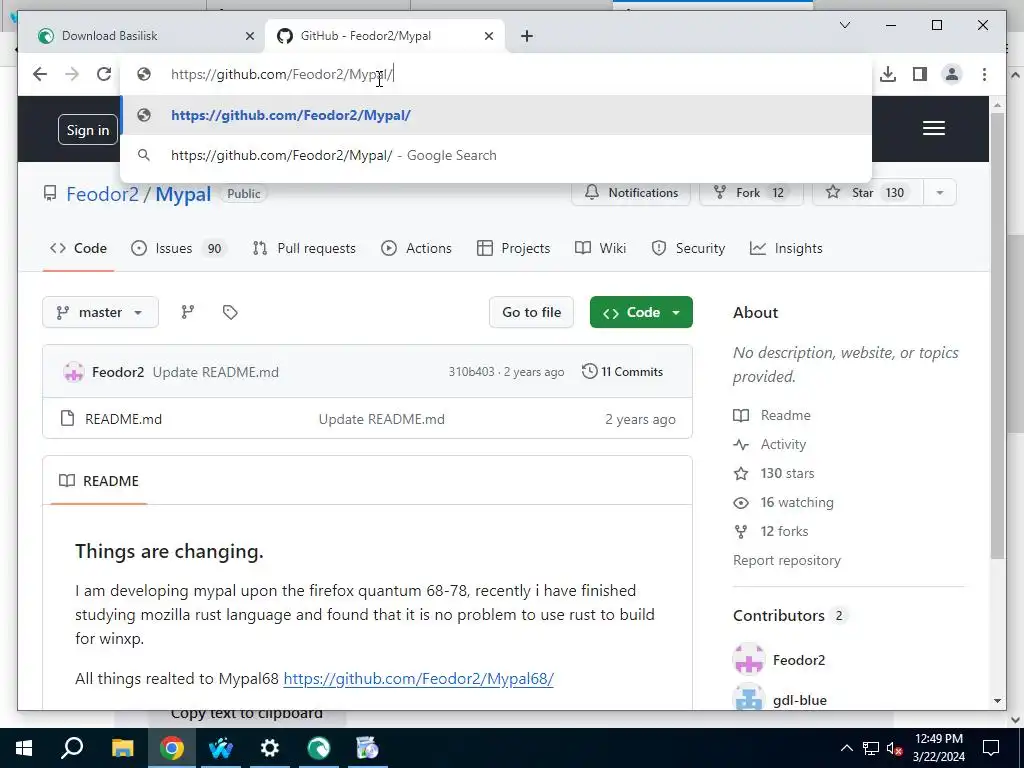Open README.md row's Update README.md commit
Image resolution: width=1024 pixels, height=768 pixels.
381,419
